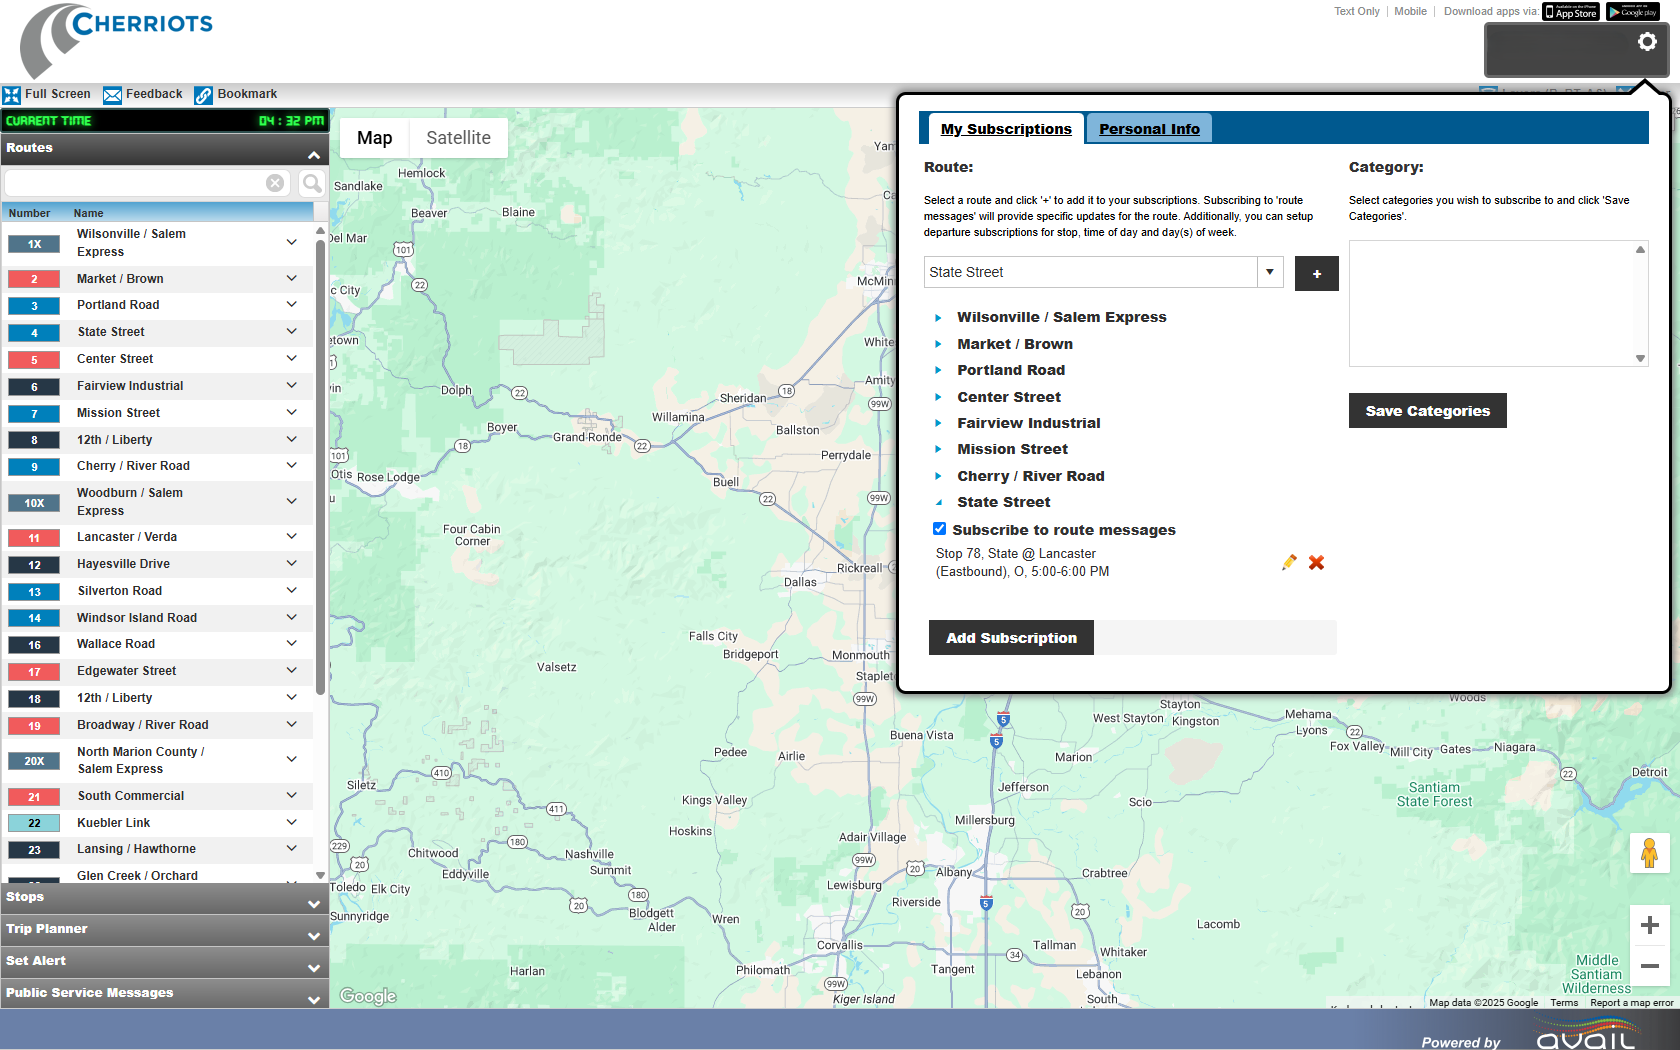
Task: Select the My Subscriptions tab
Action: pyautogui.click(x=1005, y=129)
